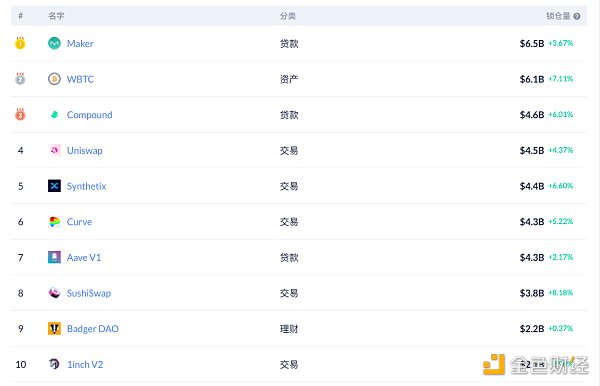Click the Aave V1 ghost icon
Viewport: 600px width, 386px height.
click(x=54, y=257)
